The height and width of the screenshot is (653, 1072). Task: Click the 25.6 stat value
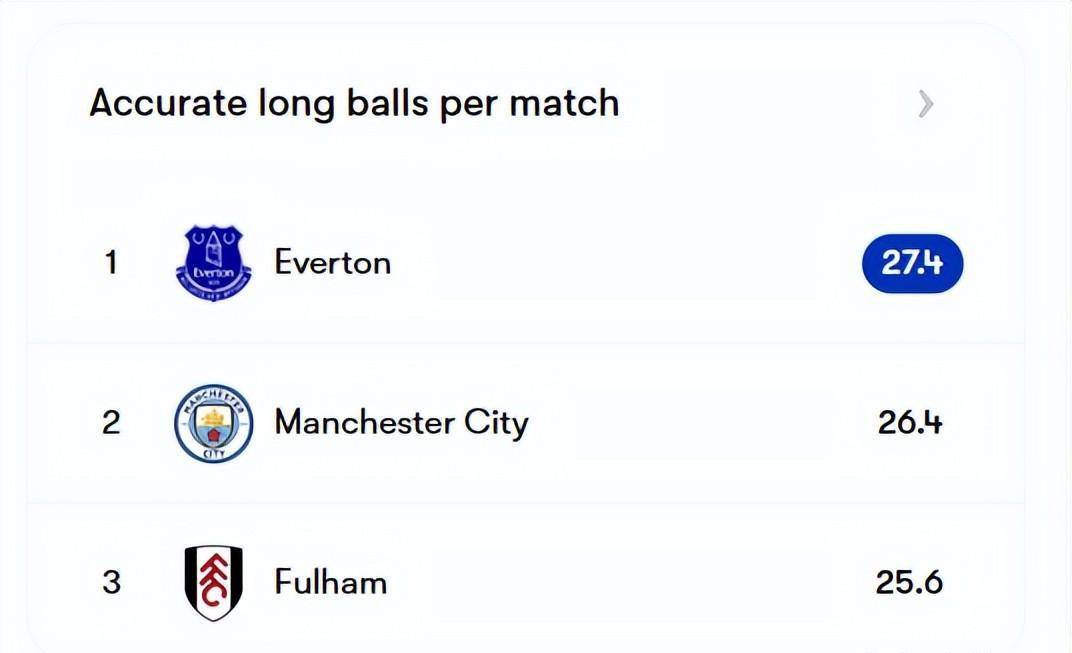(x=909, y=583)
